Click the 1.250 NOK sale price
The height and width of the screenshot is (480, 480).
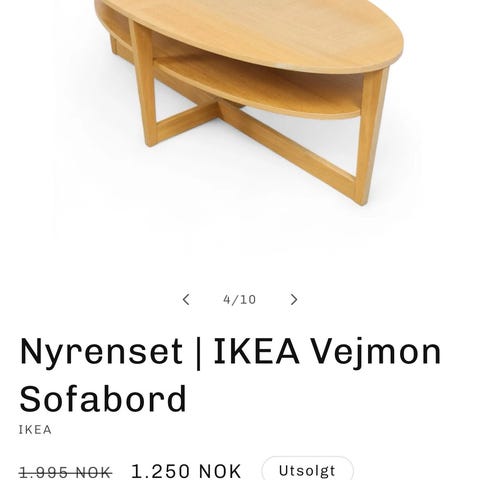pos(186,471)
